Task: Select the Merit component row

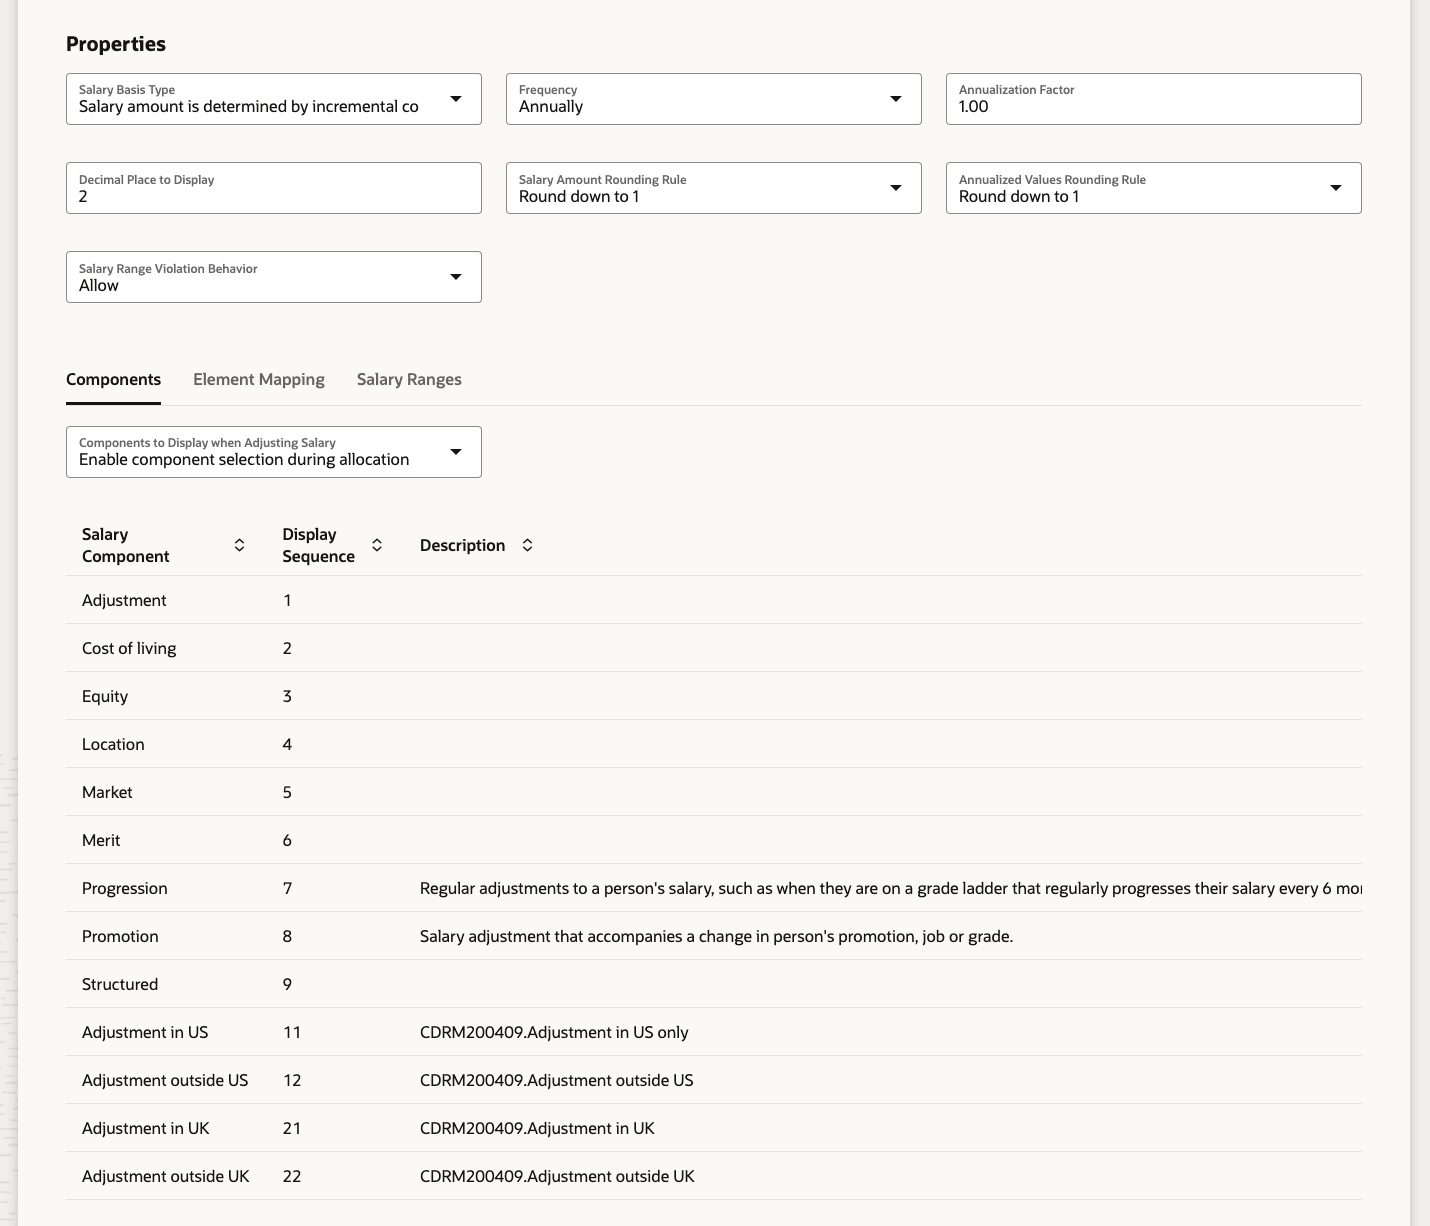Action: tap(714, 840)
